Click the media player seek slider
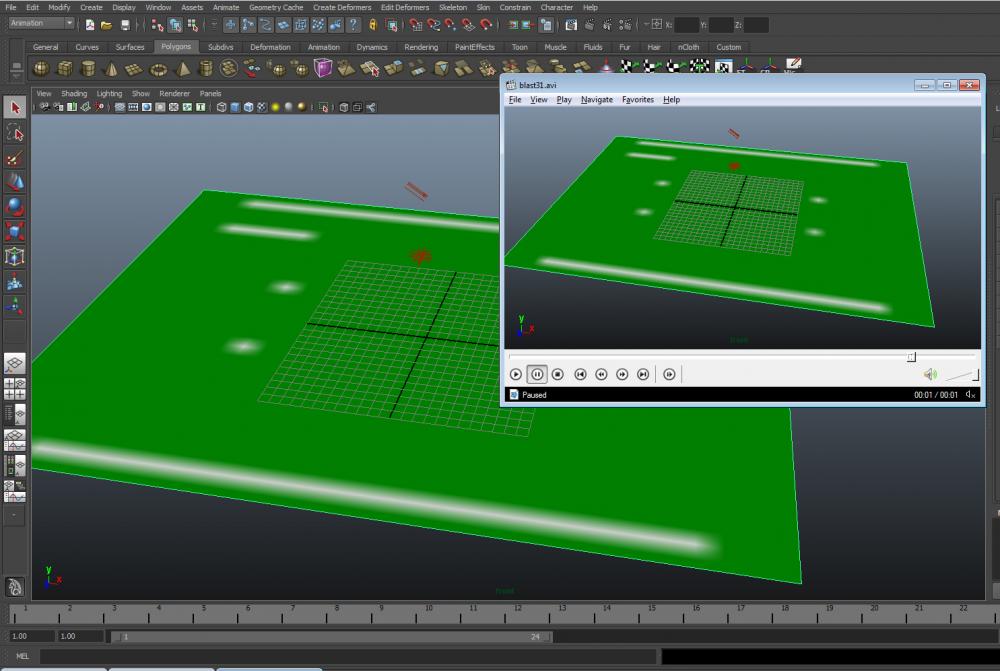 (x=741, y=356)
